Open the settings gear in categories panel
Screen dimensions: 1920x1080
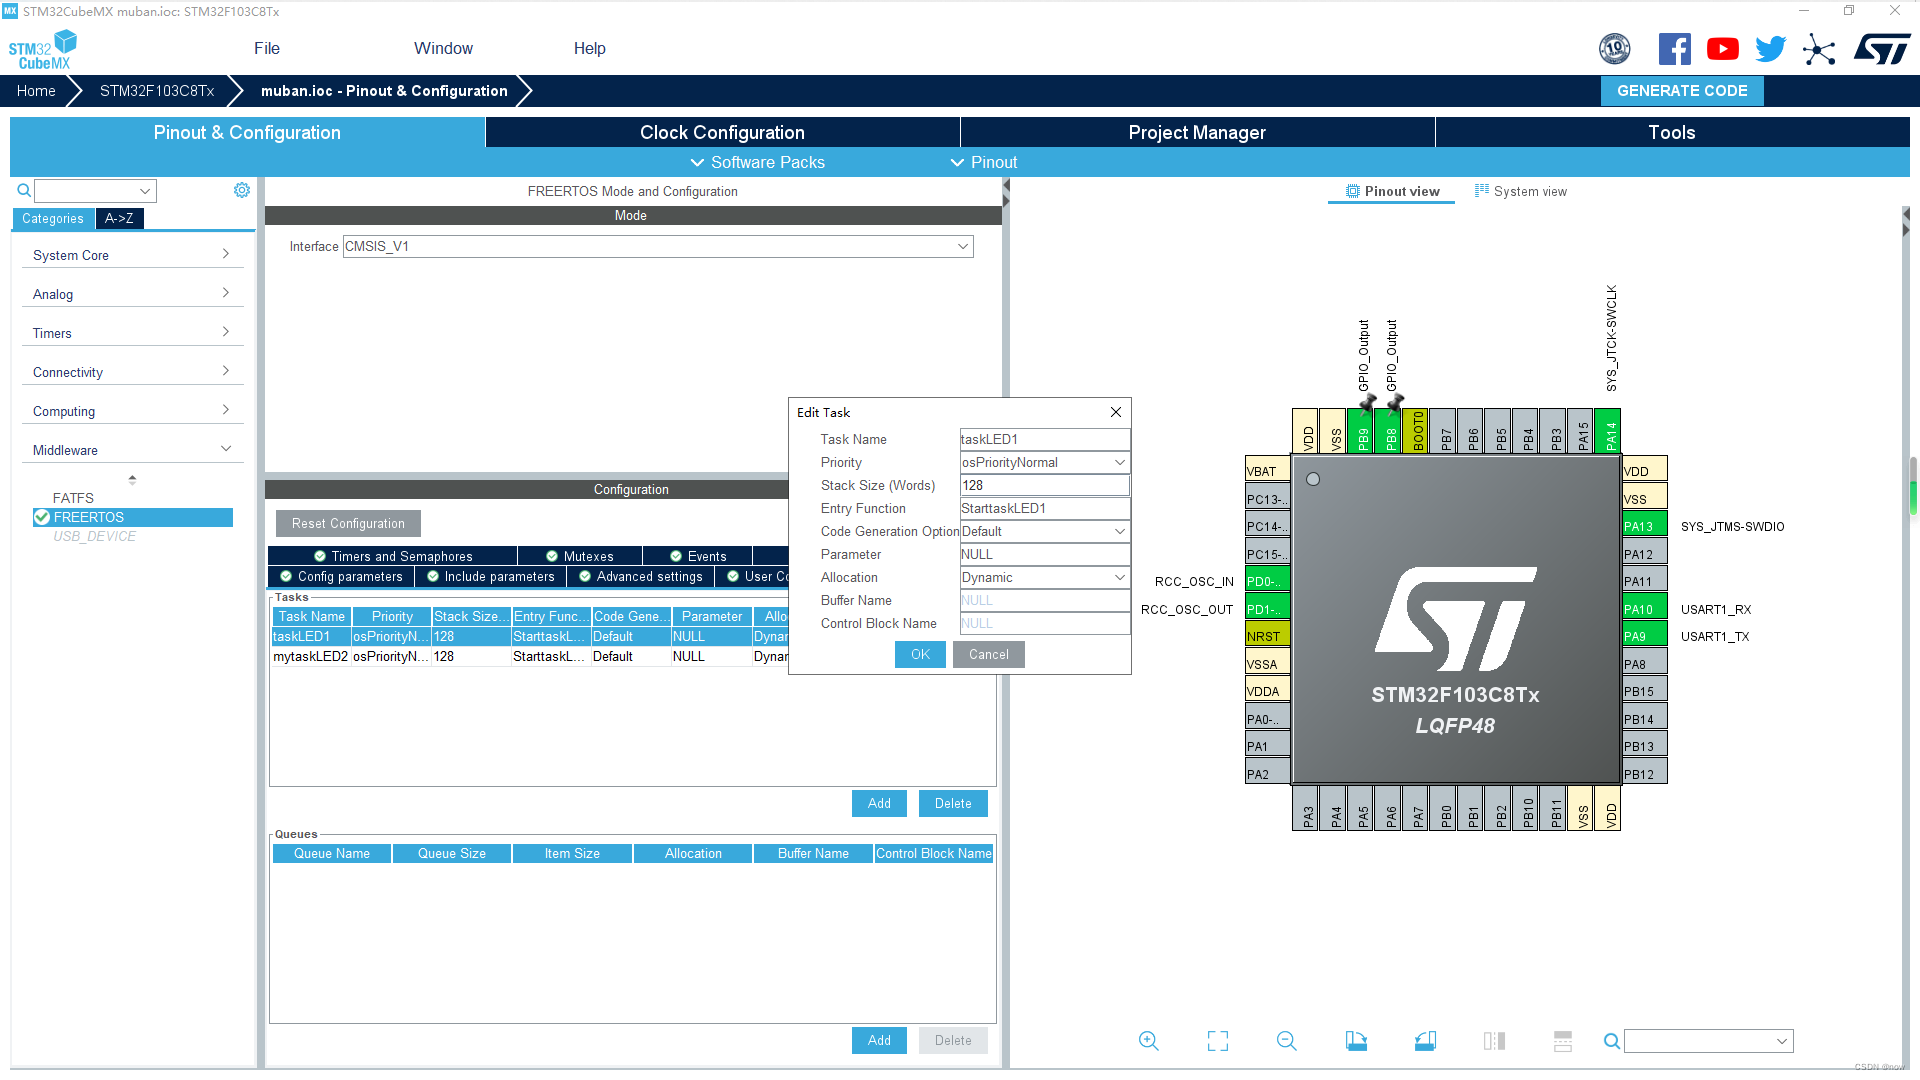point(242,190)
